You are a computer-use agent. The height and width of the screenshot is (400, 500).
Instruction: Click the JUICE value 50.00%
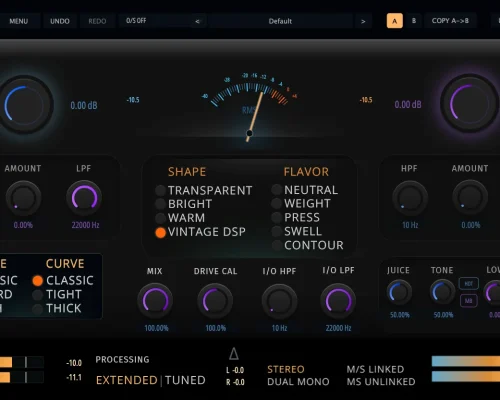coord(400,315)
